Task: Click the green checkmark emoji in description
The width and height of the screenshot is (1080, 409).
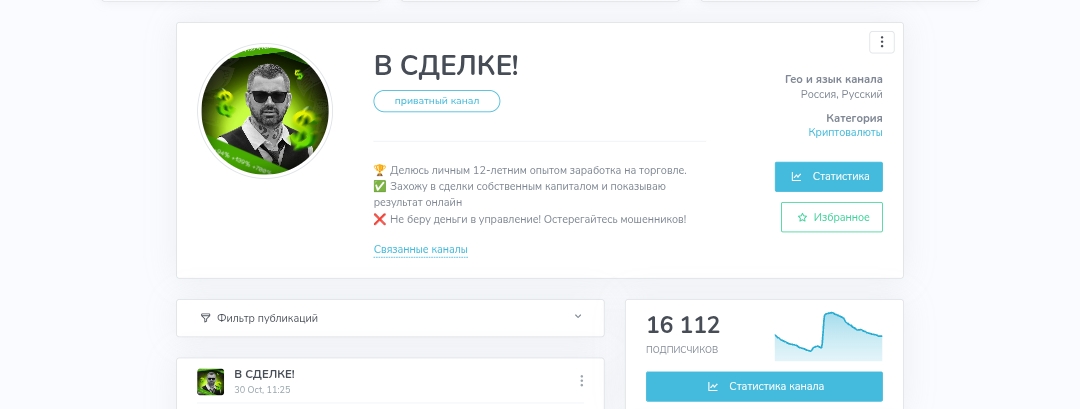Action: click(x=380, y=187)
